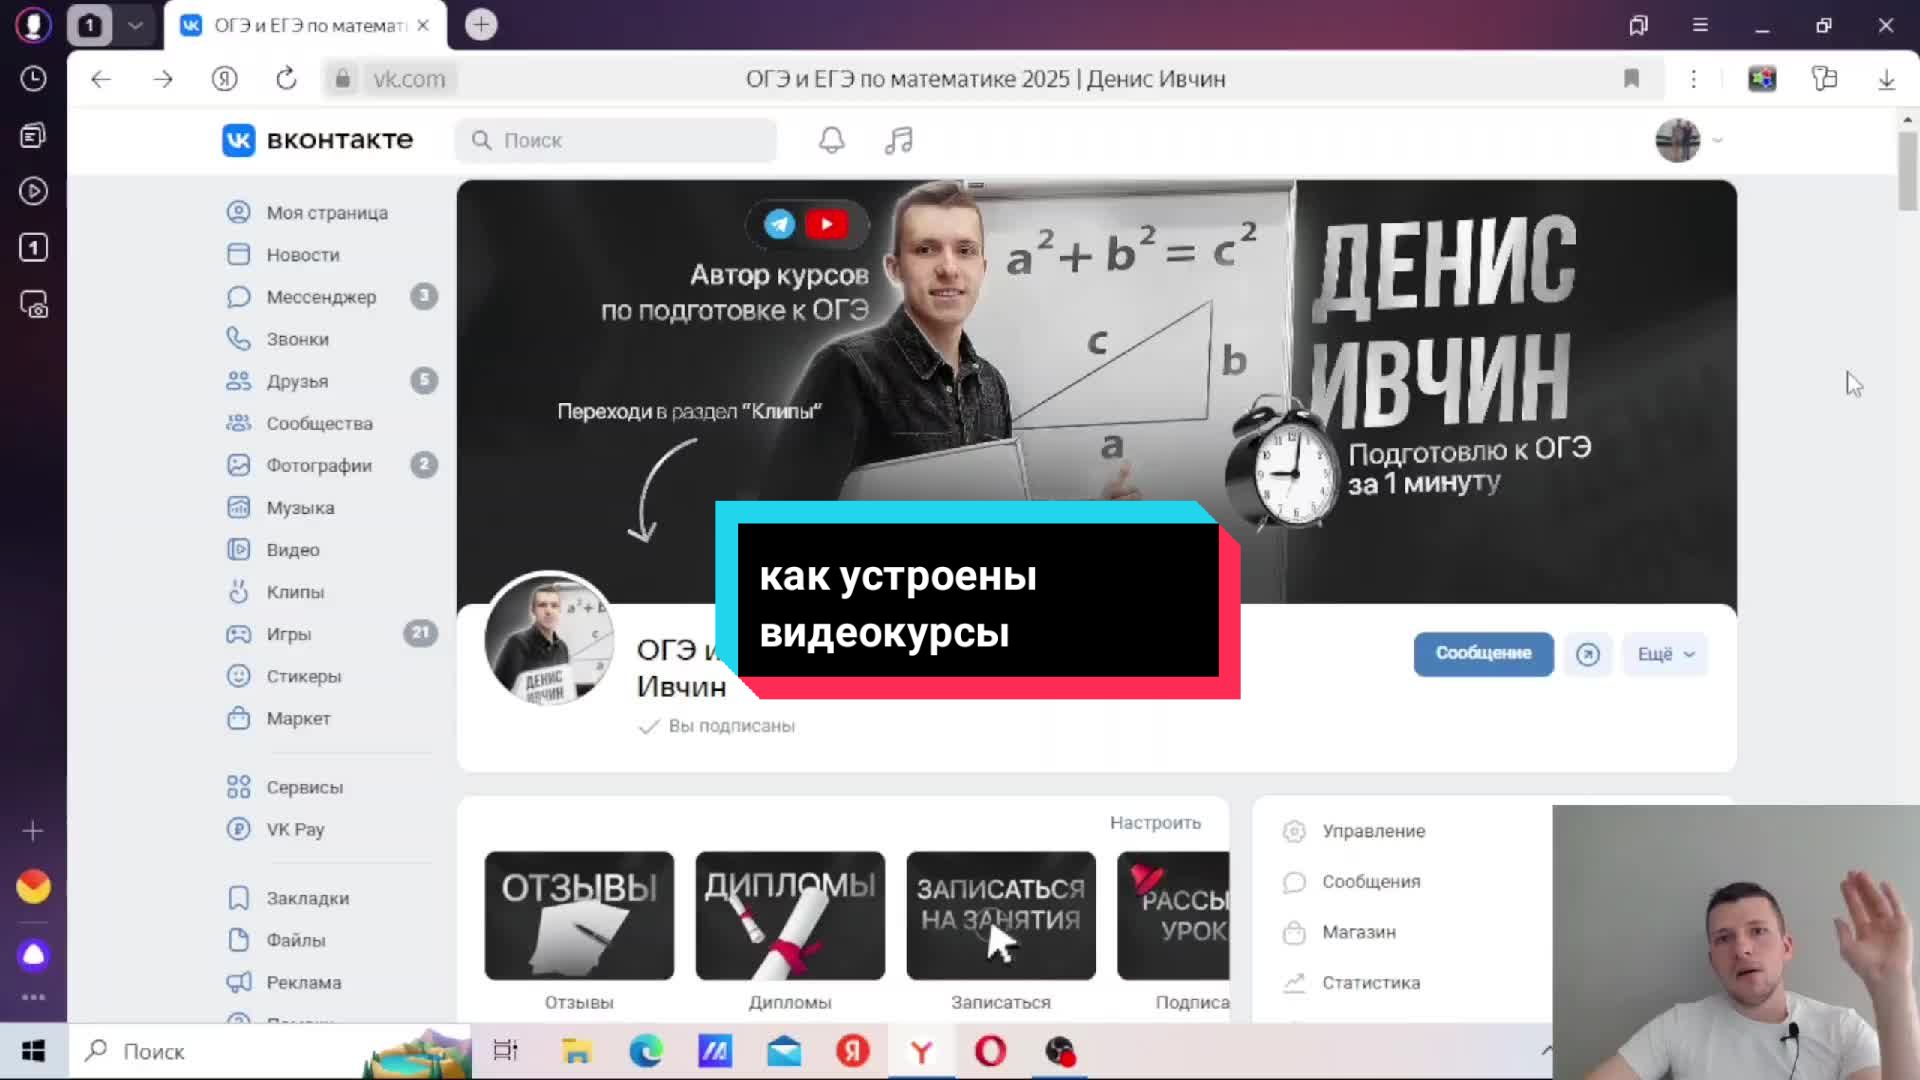
Task: Bookmark this page
Action: pos(1631,79)
